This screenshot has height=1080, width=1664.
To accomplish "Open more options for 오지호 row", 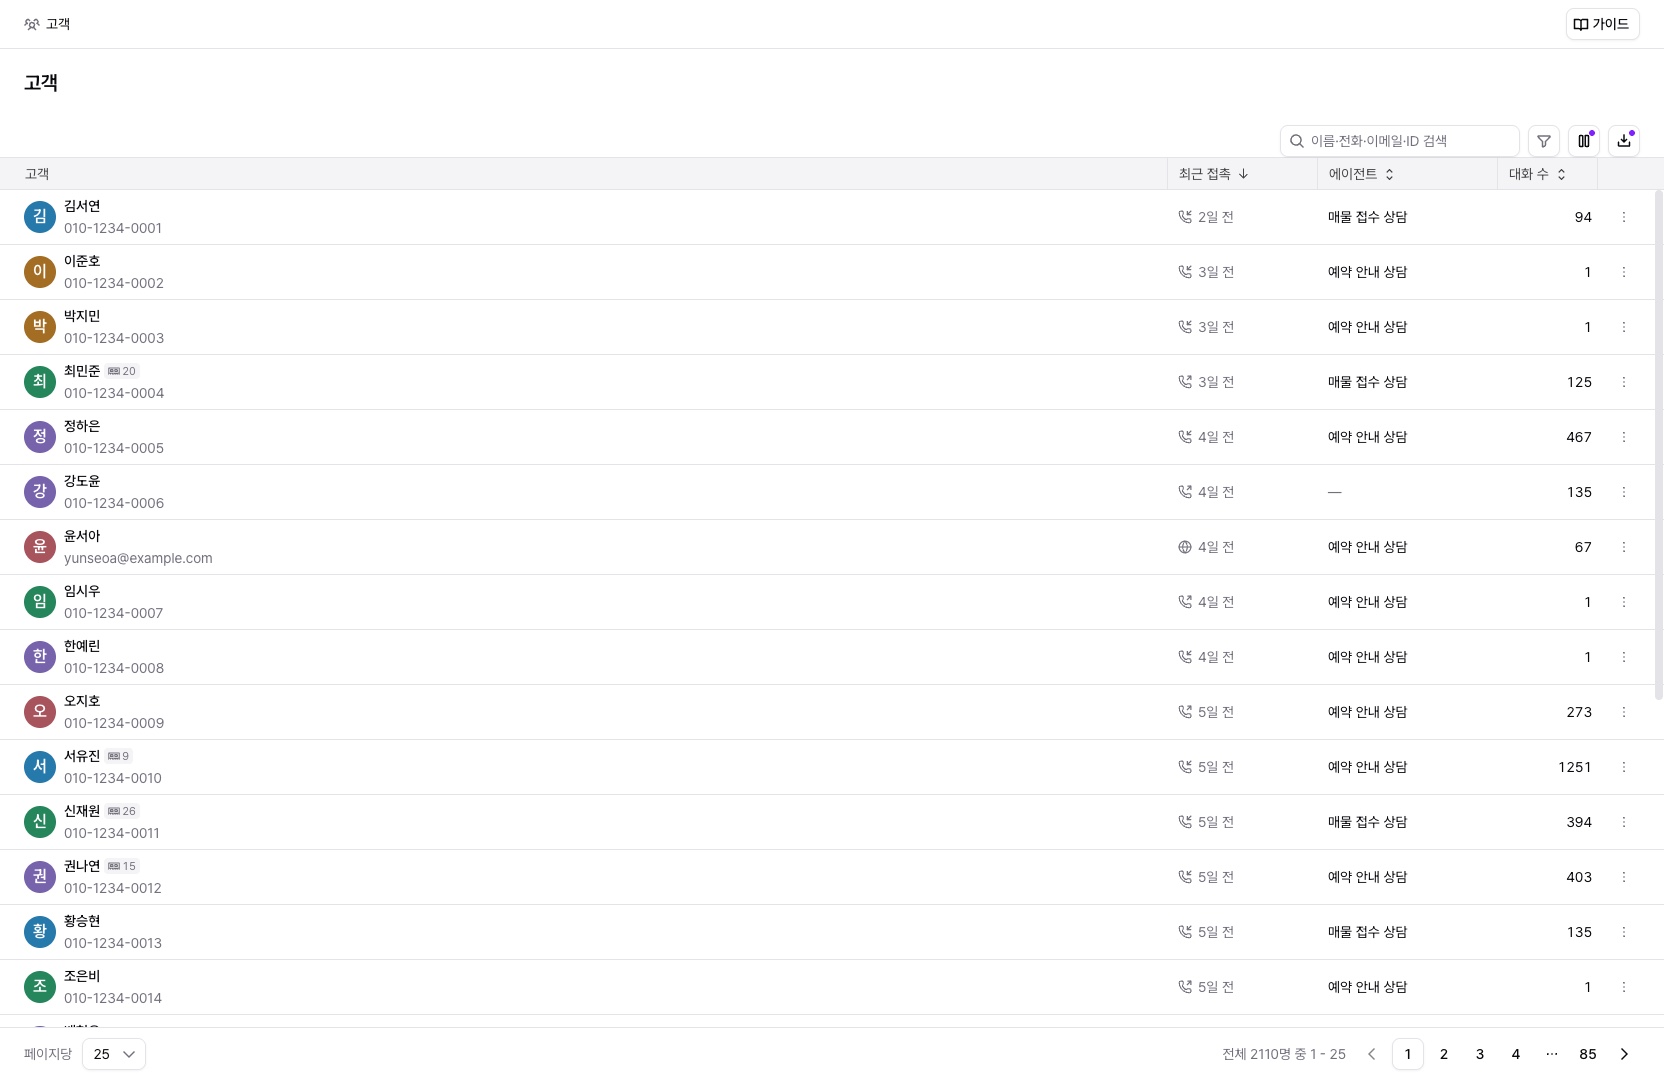I will tap(1624, 712).
